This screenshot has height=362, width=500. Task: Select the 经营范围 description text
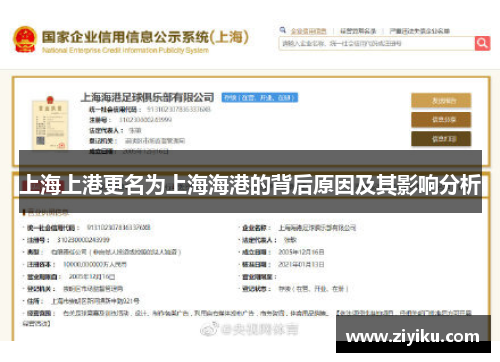click(x=247, y=318)
